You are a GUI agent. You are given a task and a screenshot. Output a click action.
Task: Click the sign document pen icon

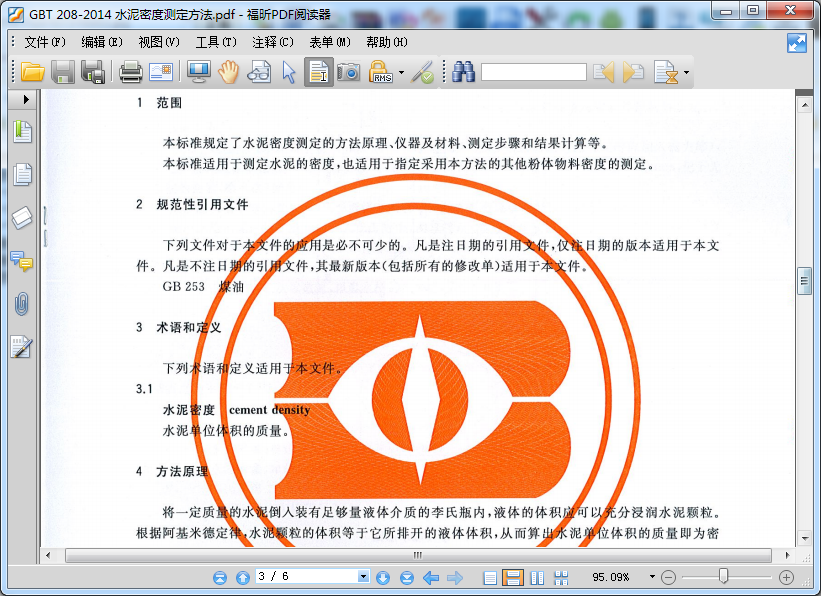click(x=422, y=72)
